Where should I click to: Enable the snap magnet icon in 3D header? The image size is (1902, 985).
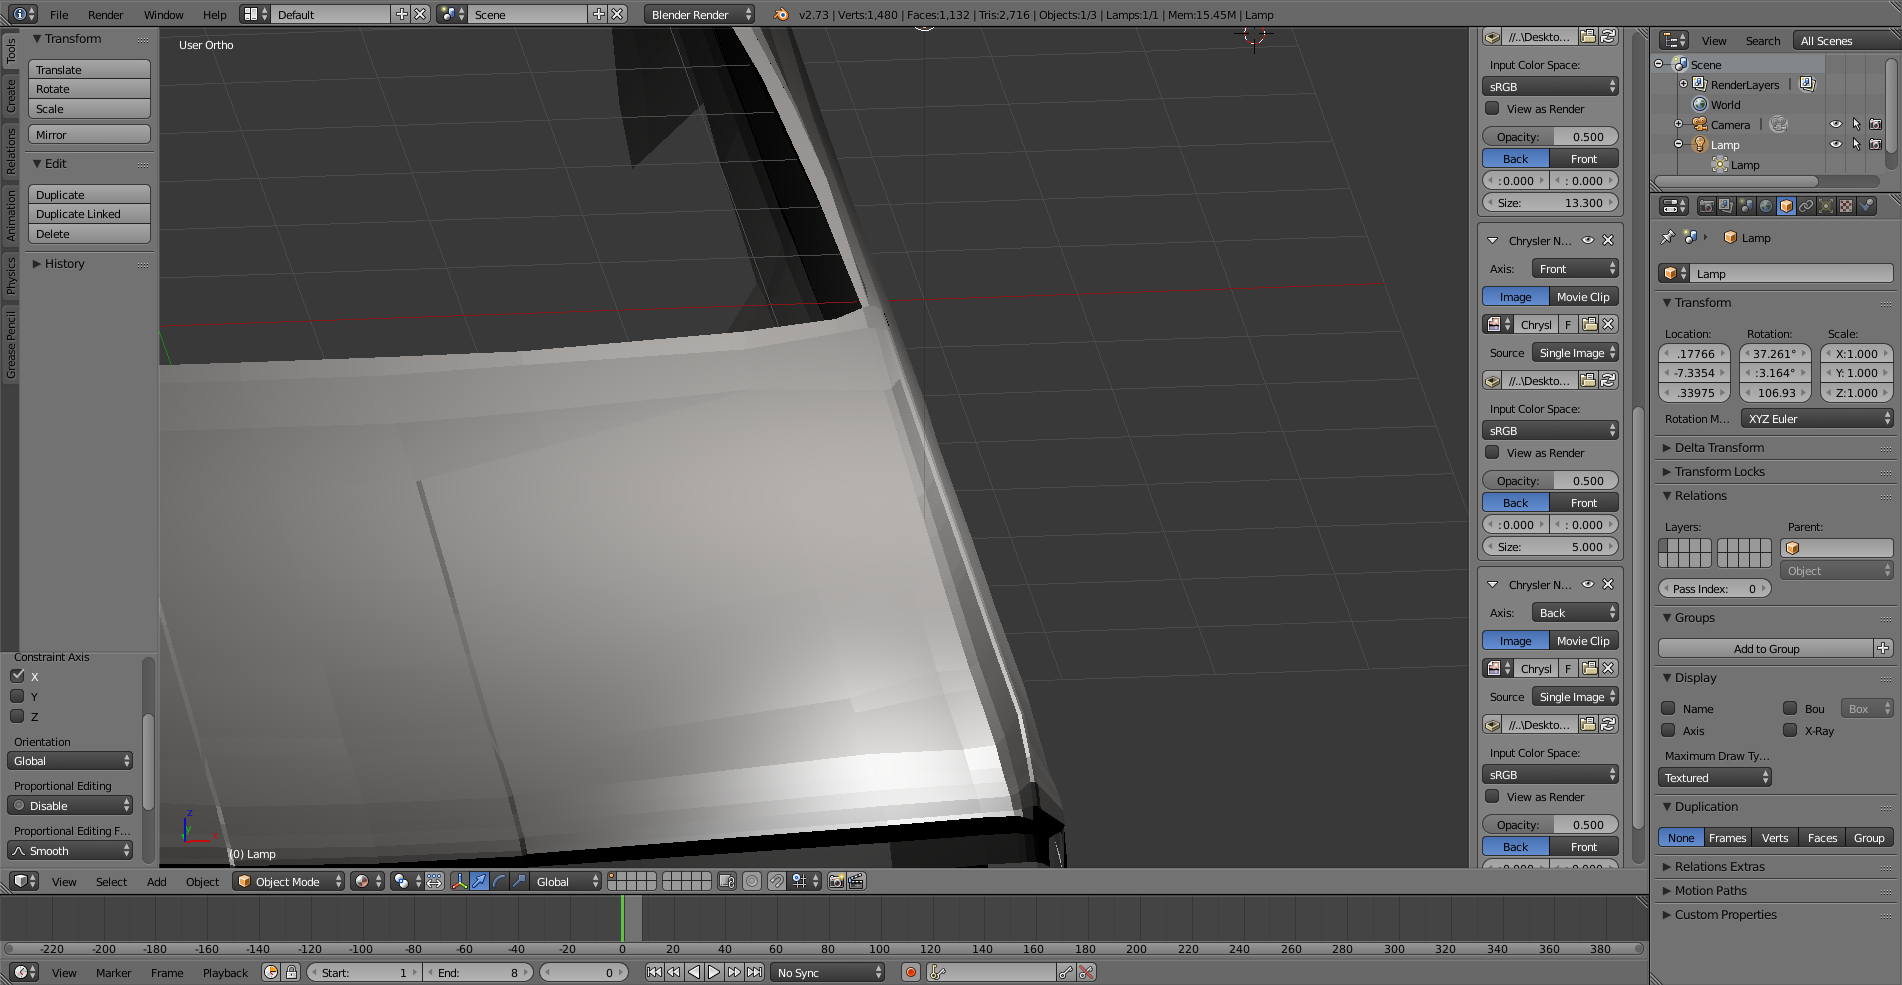pos(776,881)
